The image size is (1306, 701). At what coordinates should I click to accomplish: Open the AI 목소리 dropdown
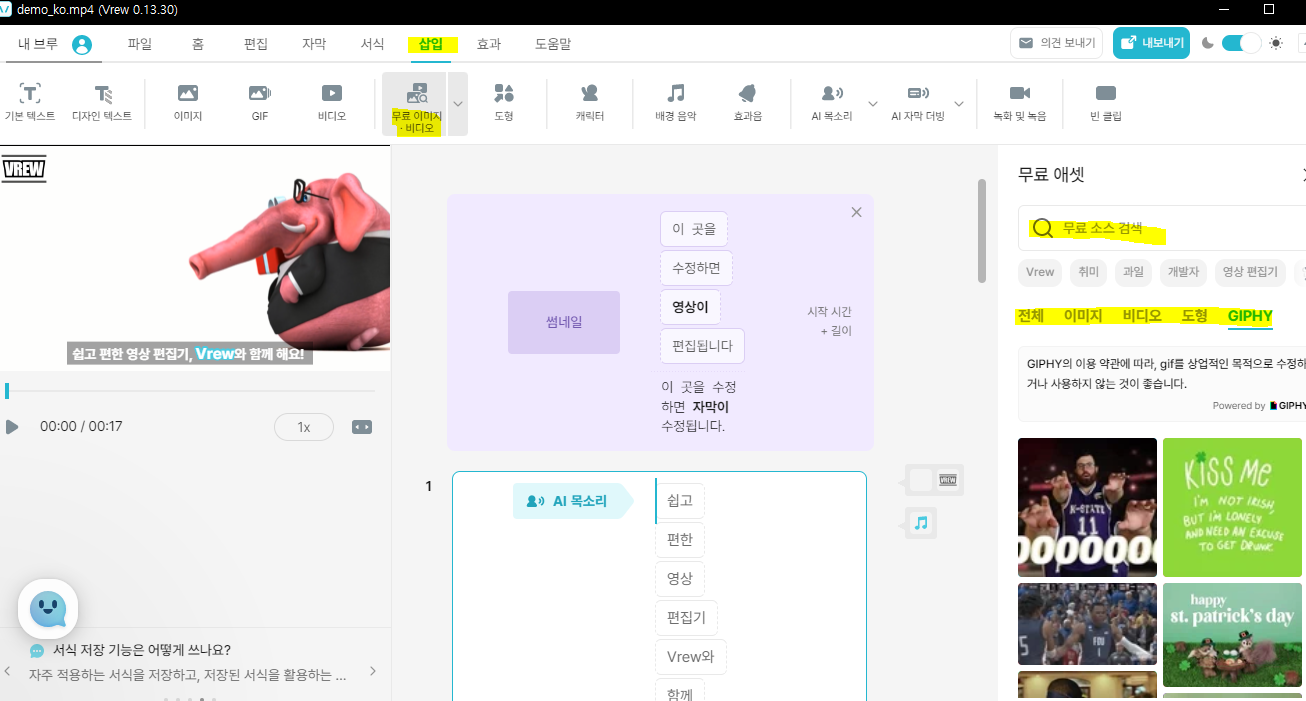pyautogui.click(x=873, y=103)
